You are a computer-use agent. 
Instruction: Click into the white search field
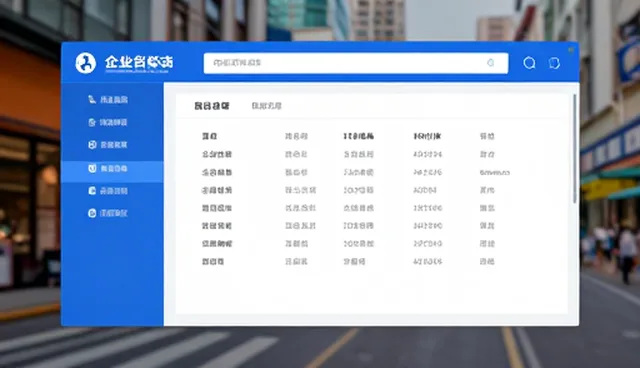click(x=356, y=63)
